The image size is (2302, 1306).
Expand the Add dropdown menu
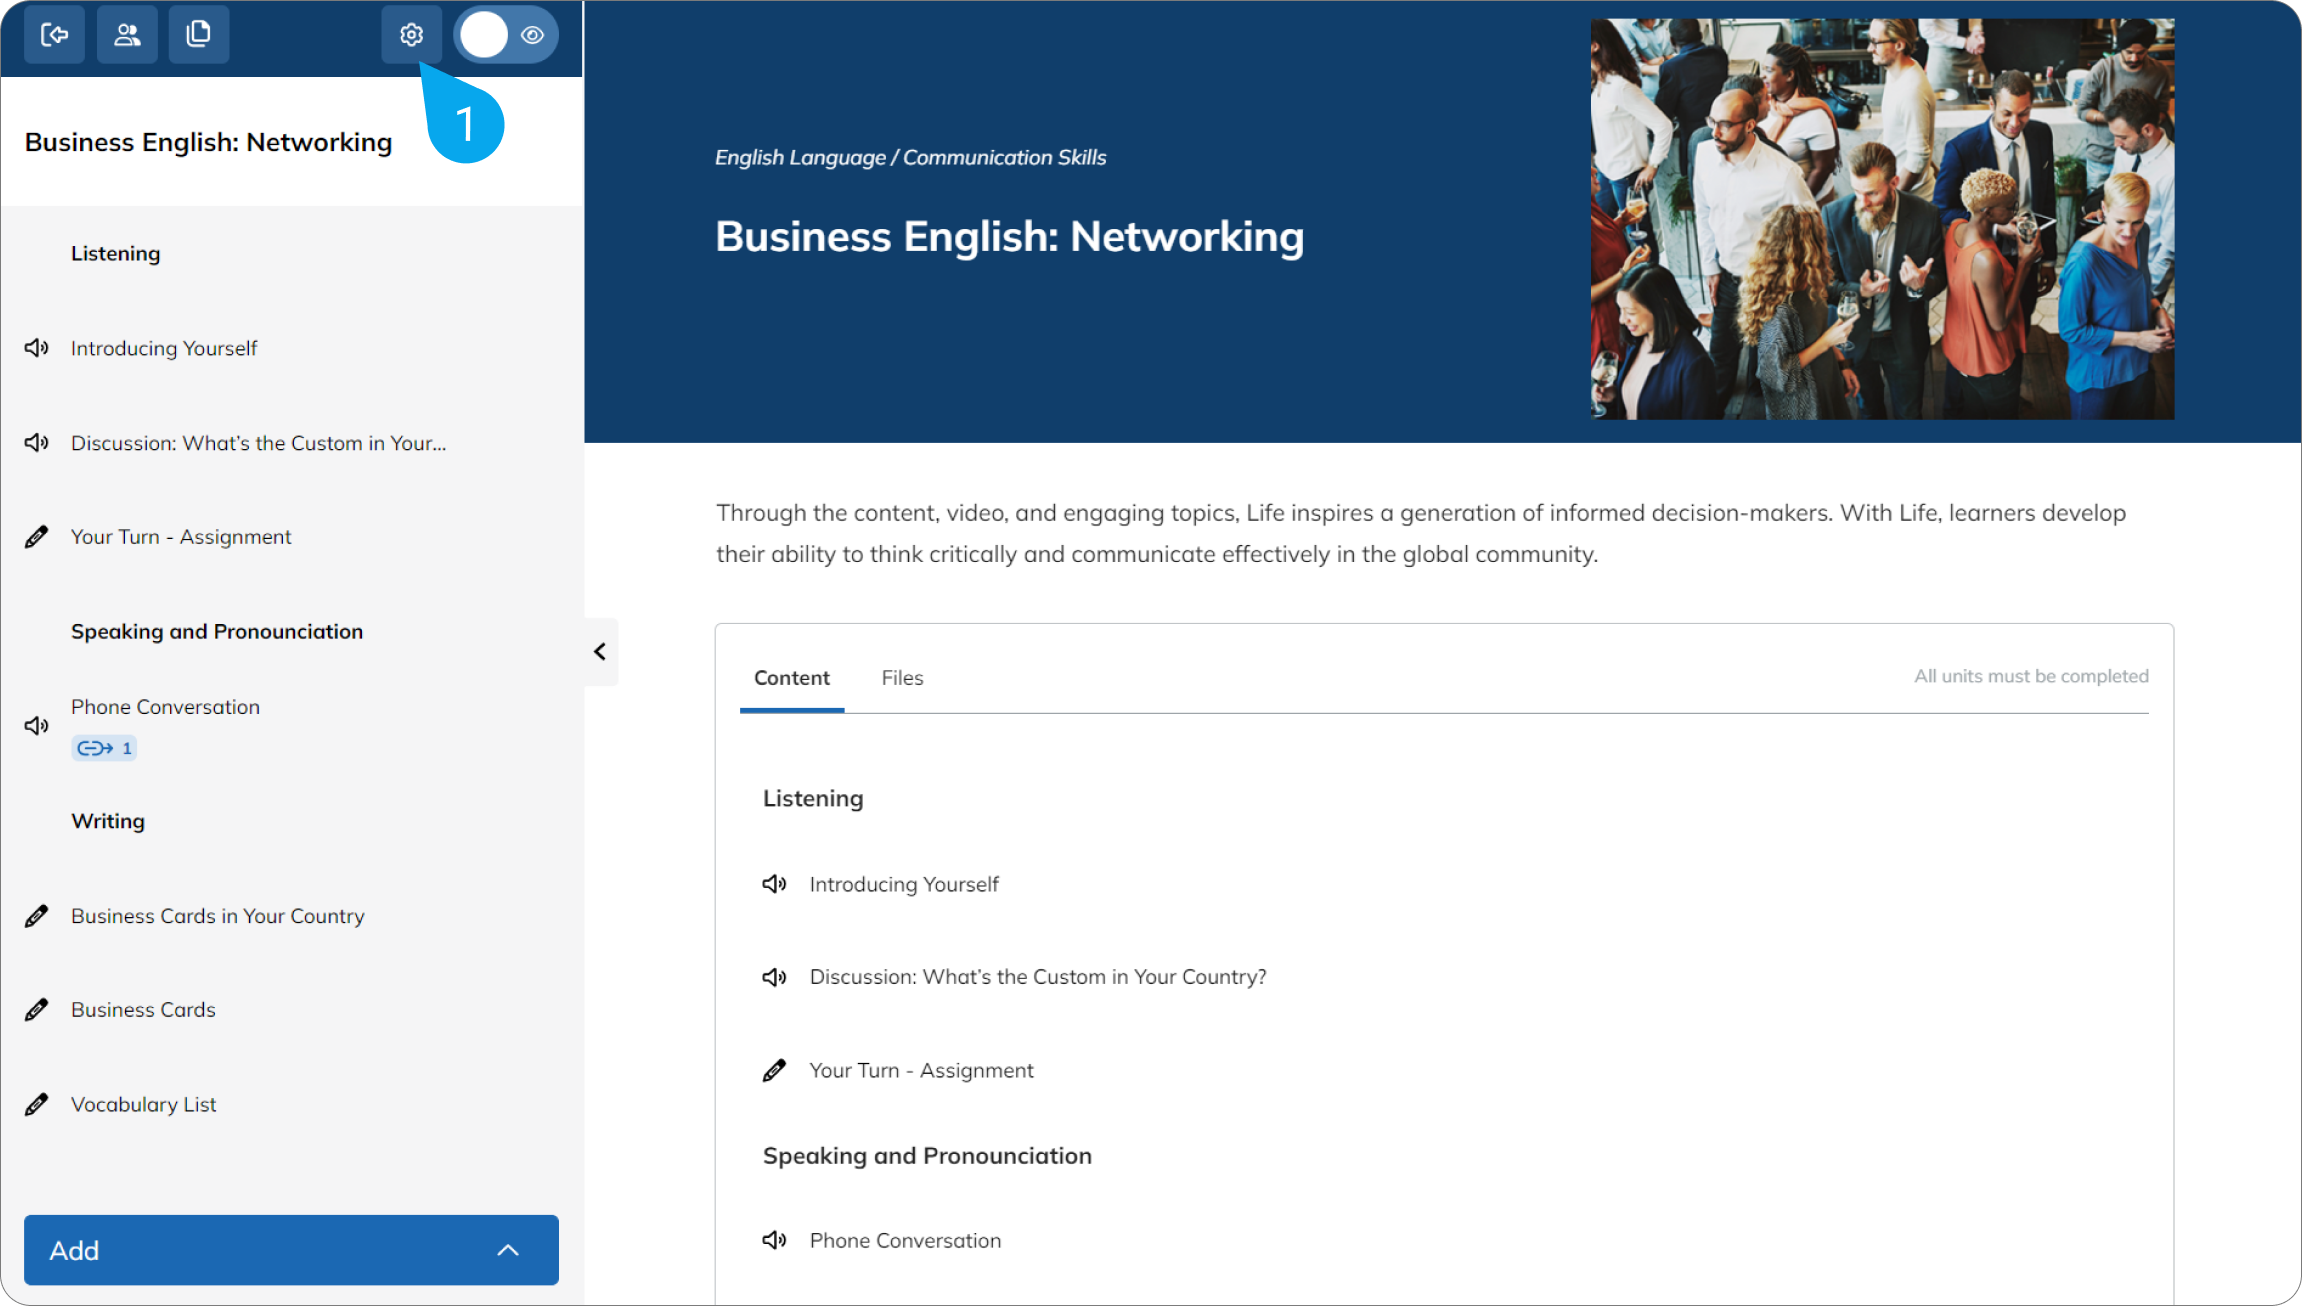click(x=291, y=1250)
